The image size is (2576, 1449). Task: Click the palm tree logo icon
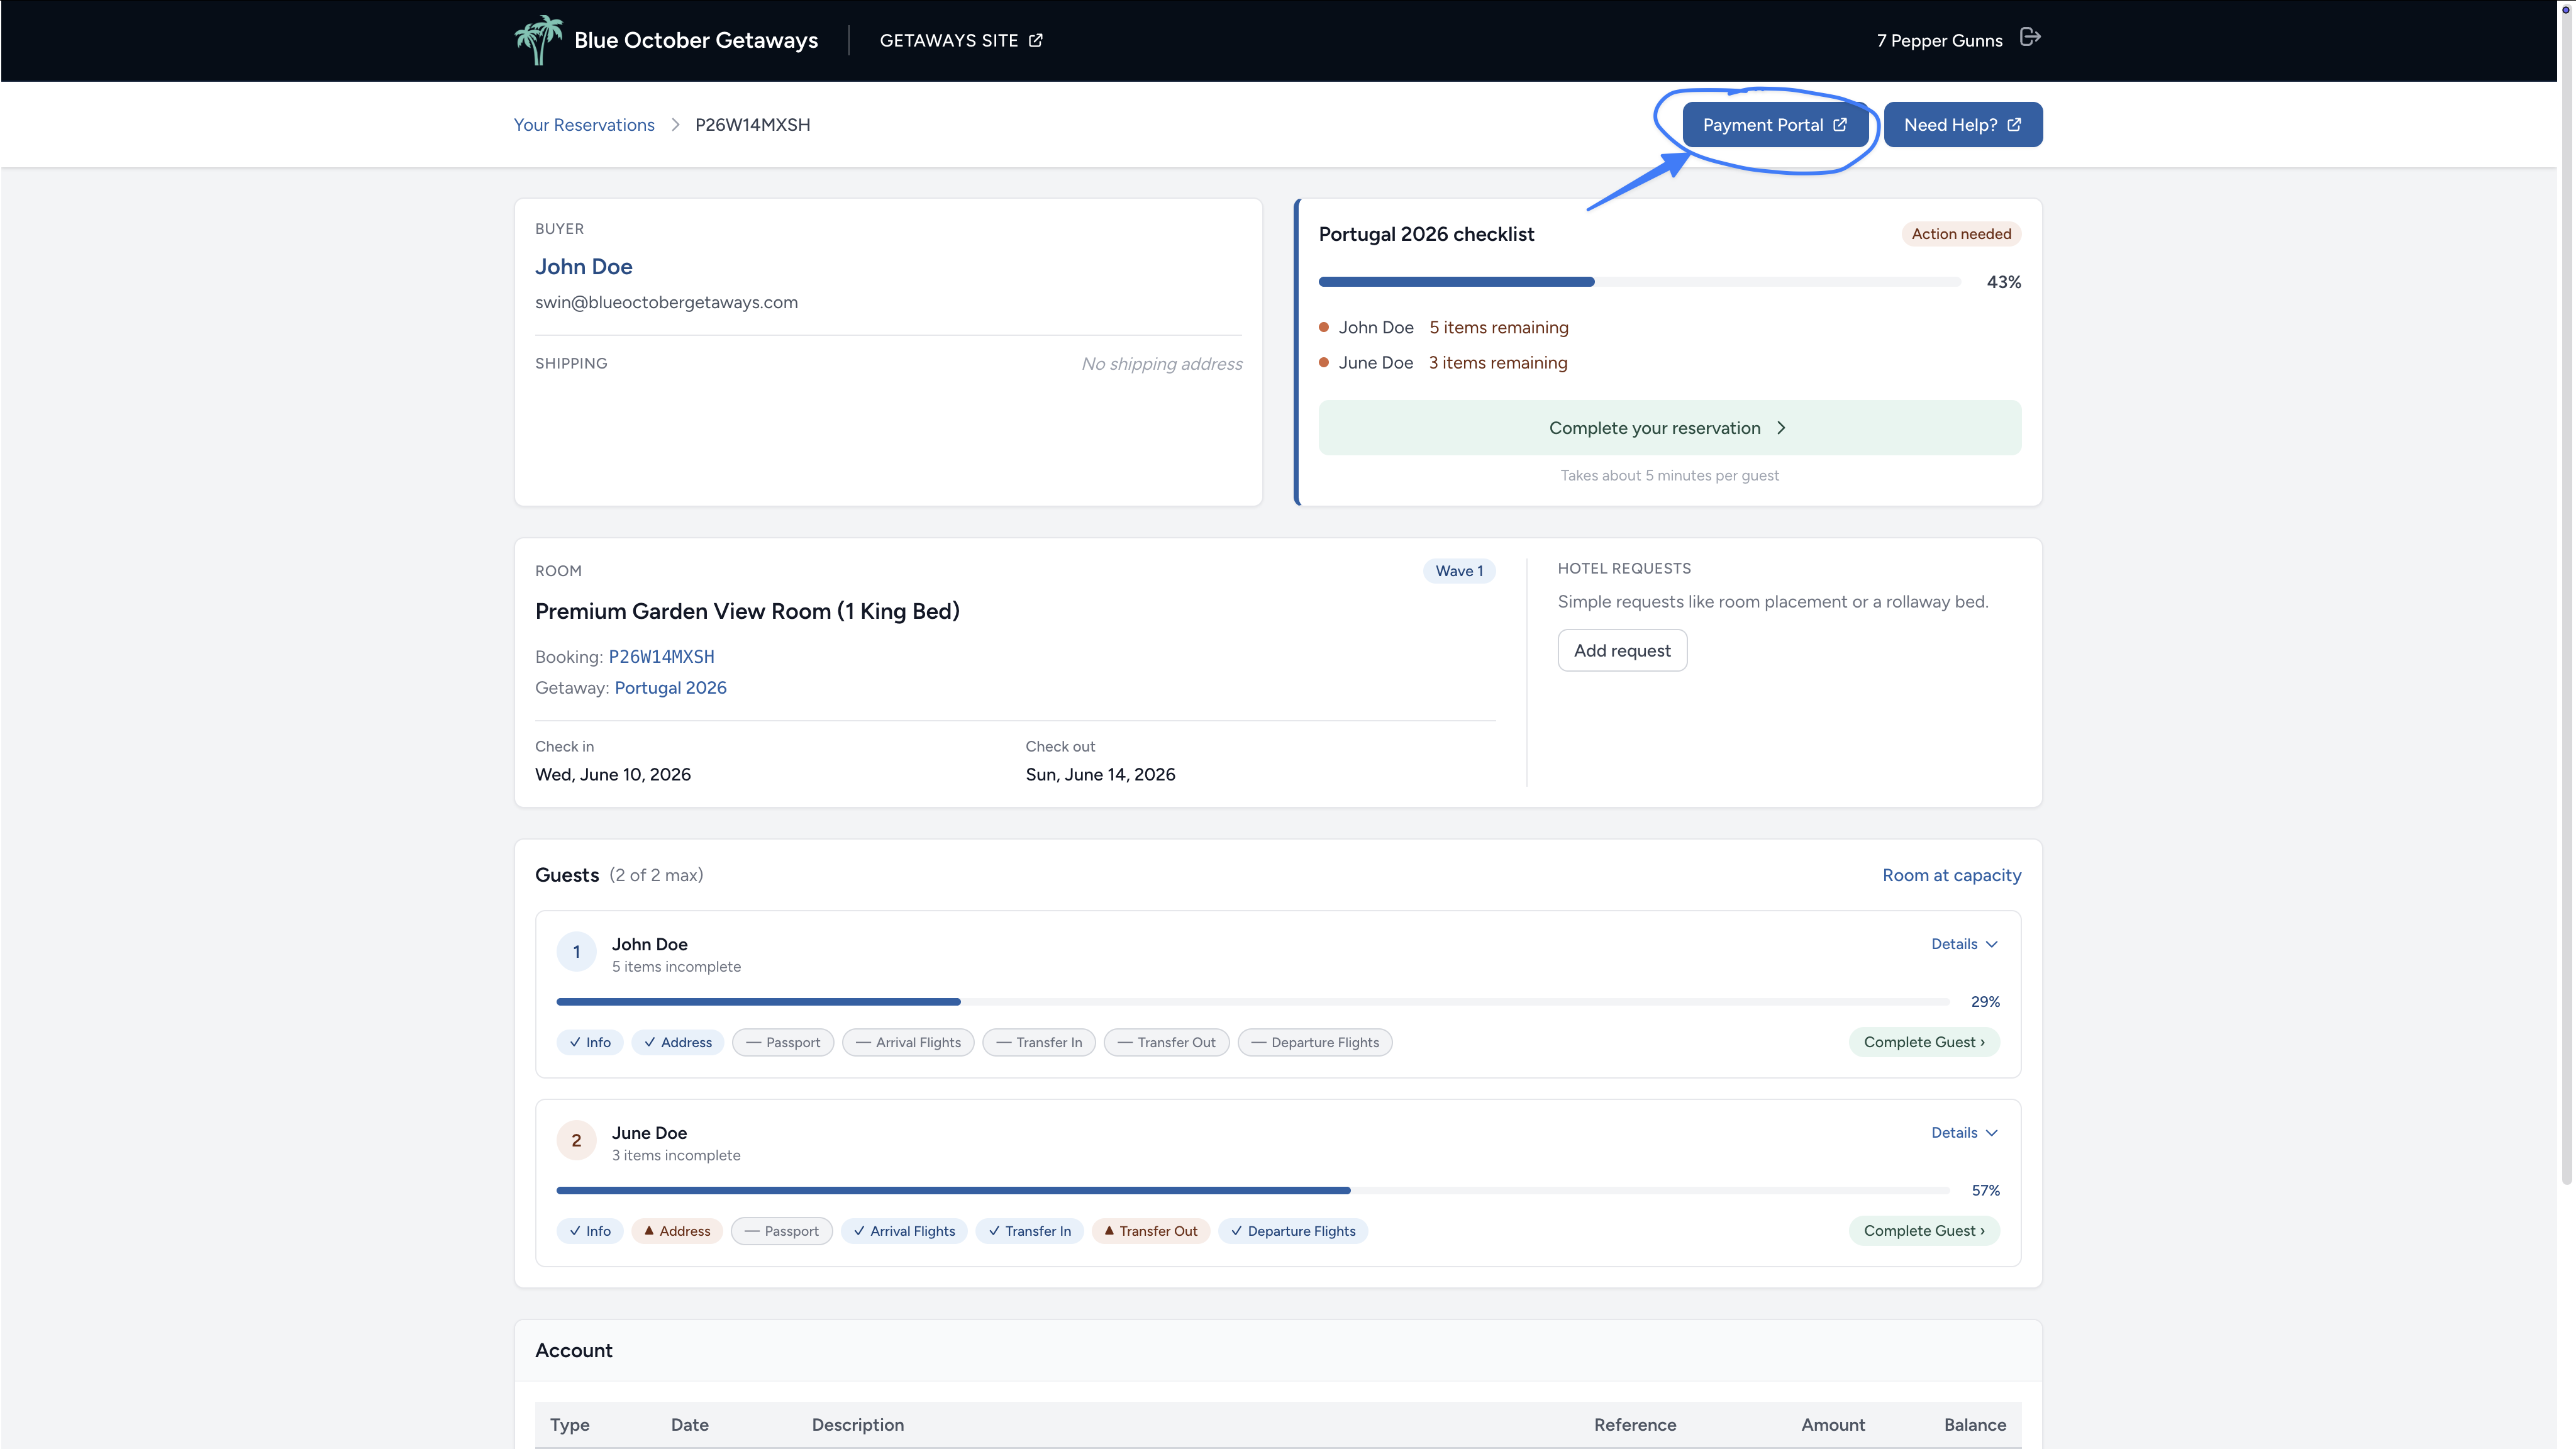[x=539, y=40]
